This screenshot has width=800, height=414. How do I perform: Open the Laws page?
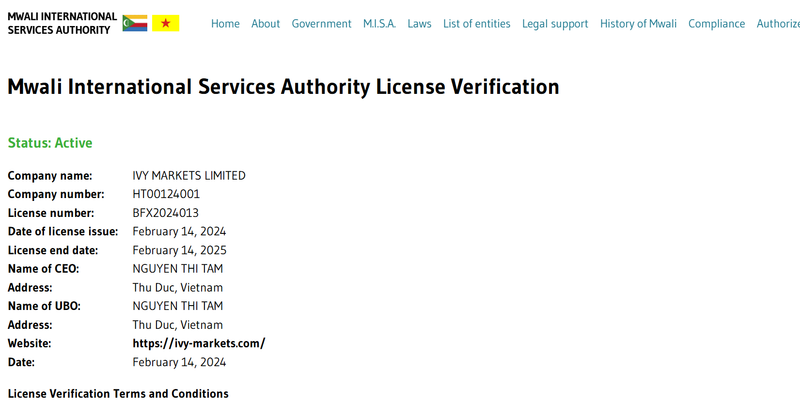419,24
